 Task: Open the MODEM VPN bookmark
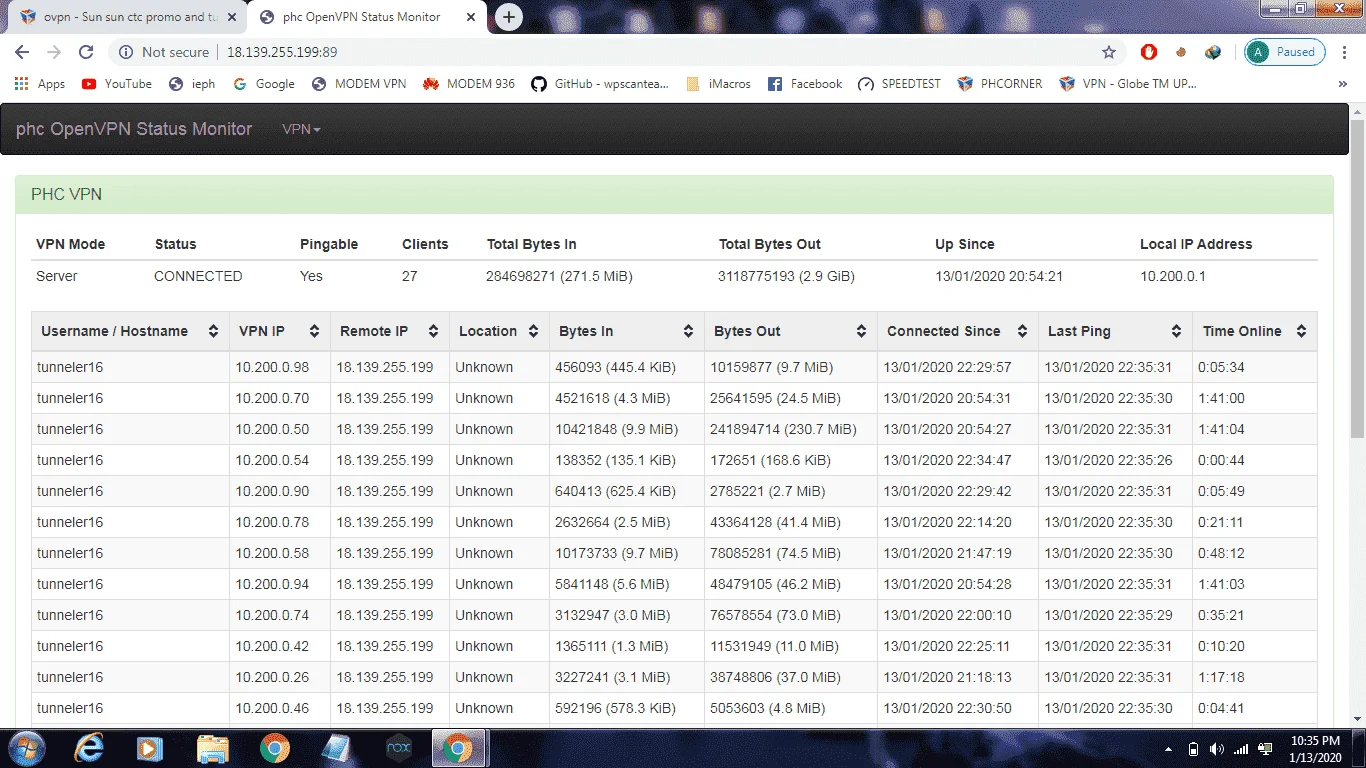(x=359, y=84)
